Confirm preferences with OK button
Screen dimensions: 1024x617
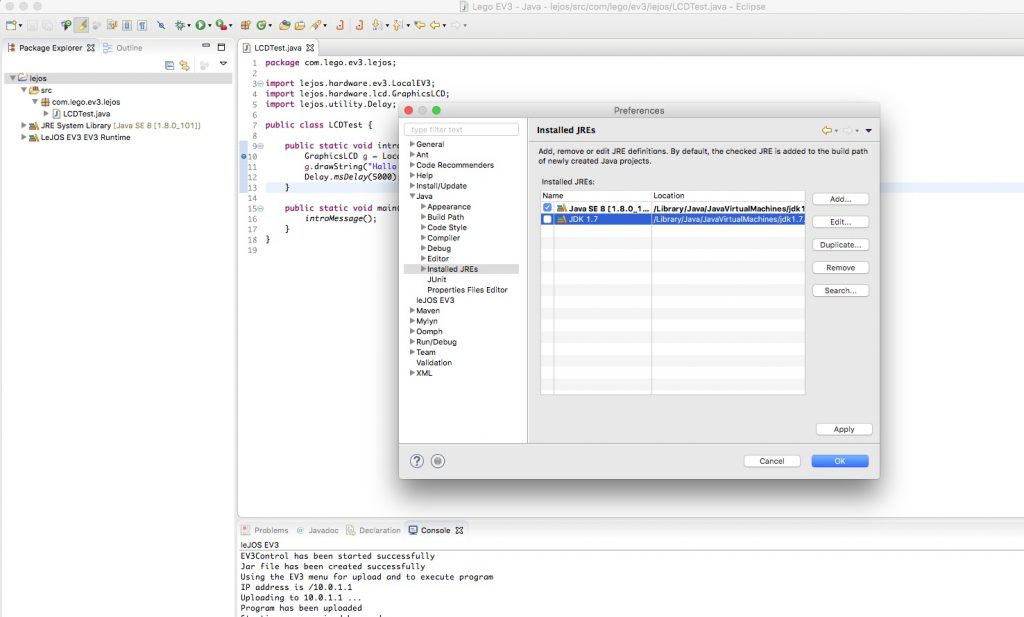(x=840, y=461)
